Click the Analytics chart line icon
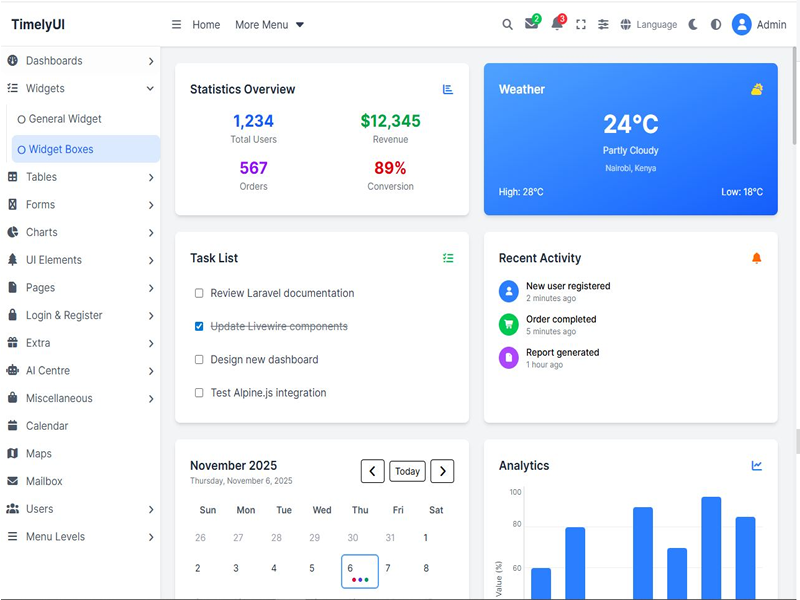The height and width of the screenshot is (600, 800). pyautogui.click(x=757, y=466)
